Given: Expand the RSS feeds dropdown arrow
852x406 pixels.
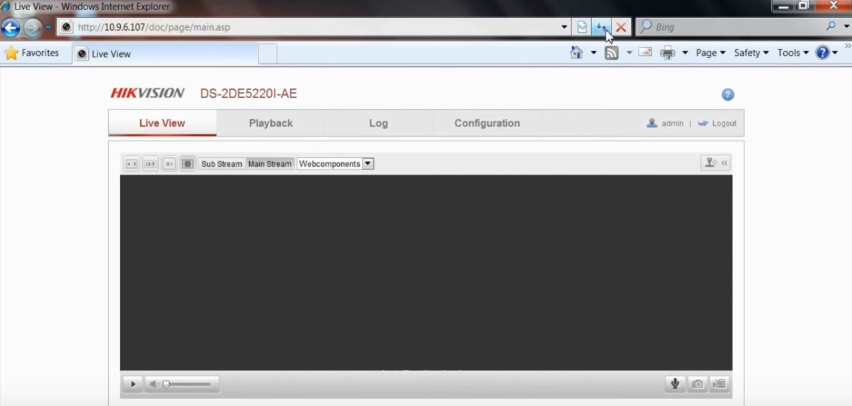Looking at the screenshot, I should coord(629,53).
